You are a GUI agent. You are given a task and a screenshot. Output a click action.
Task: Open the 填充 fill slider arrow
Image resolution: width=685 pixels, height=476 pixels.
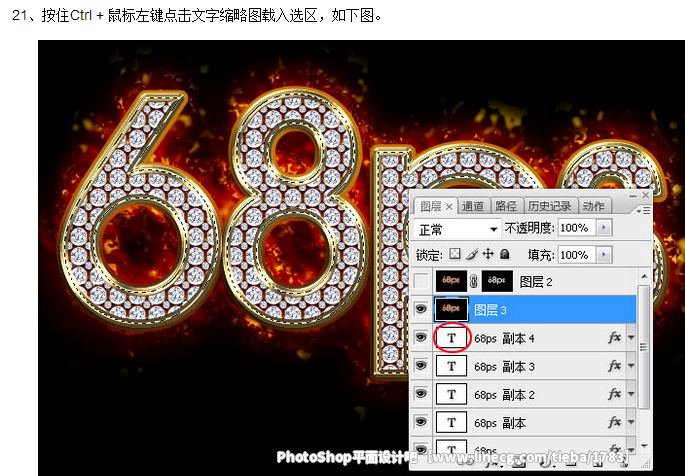601,255
